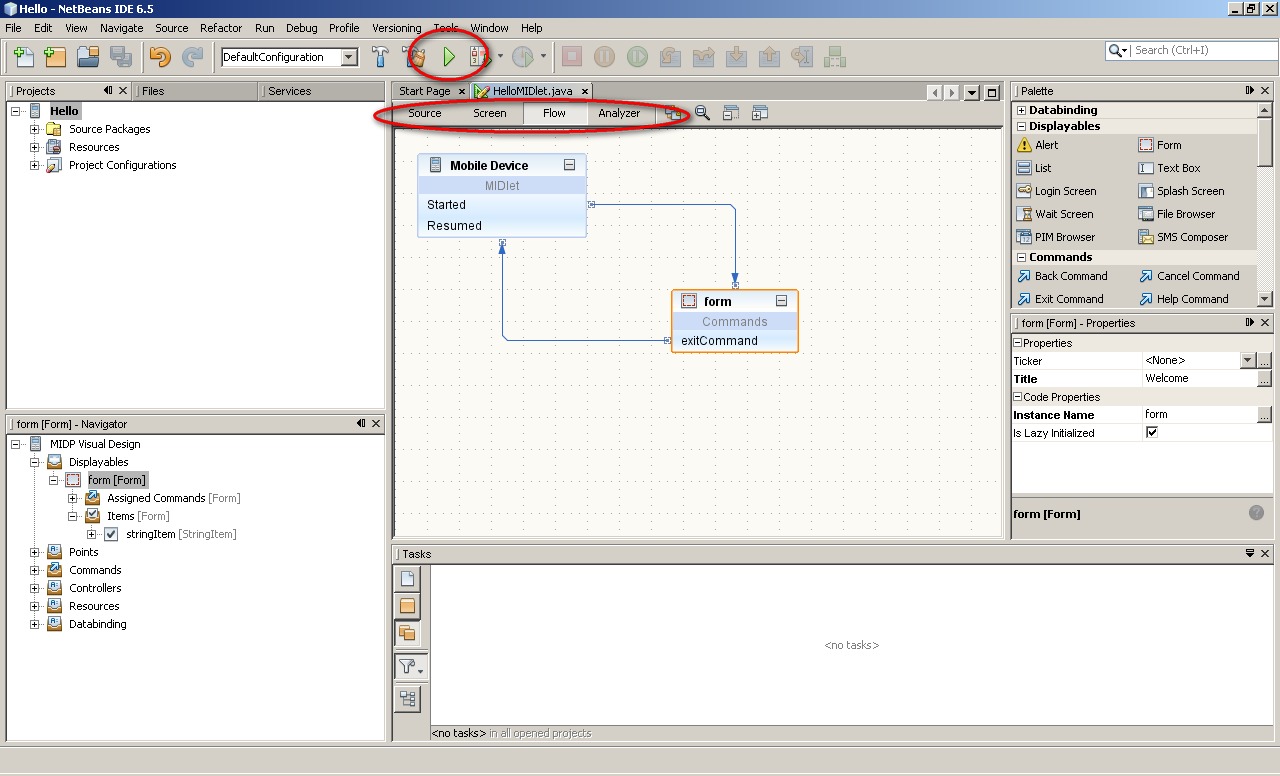Expand the Controllers node in Navigator
The width and height of the screenshot is (1280, 776).
click(x=35, y=588)
